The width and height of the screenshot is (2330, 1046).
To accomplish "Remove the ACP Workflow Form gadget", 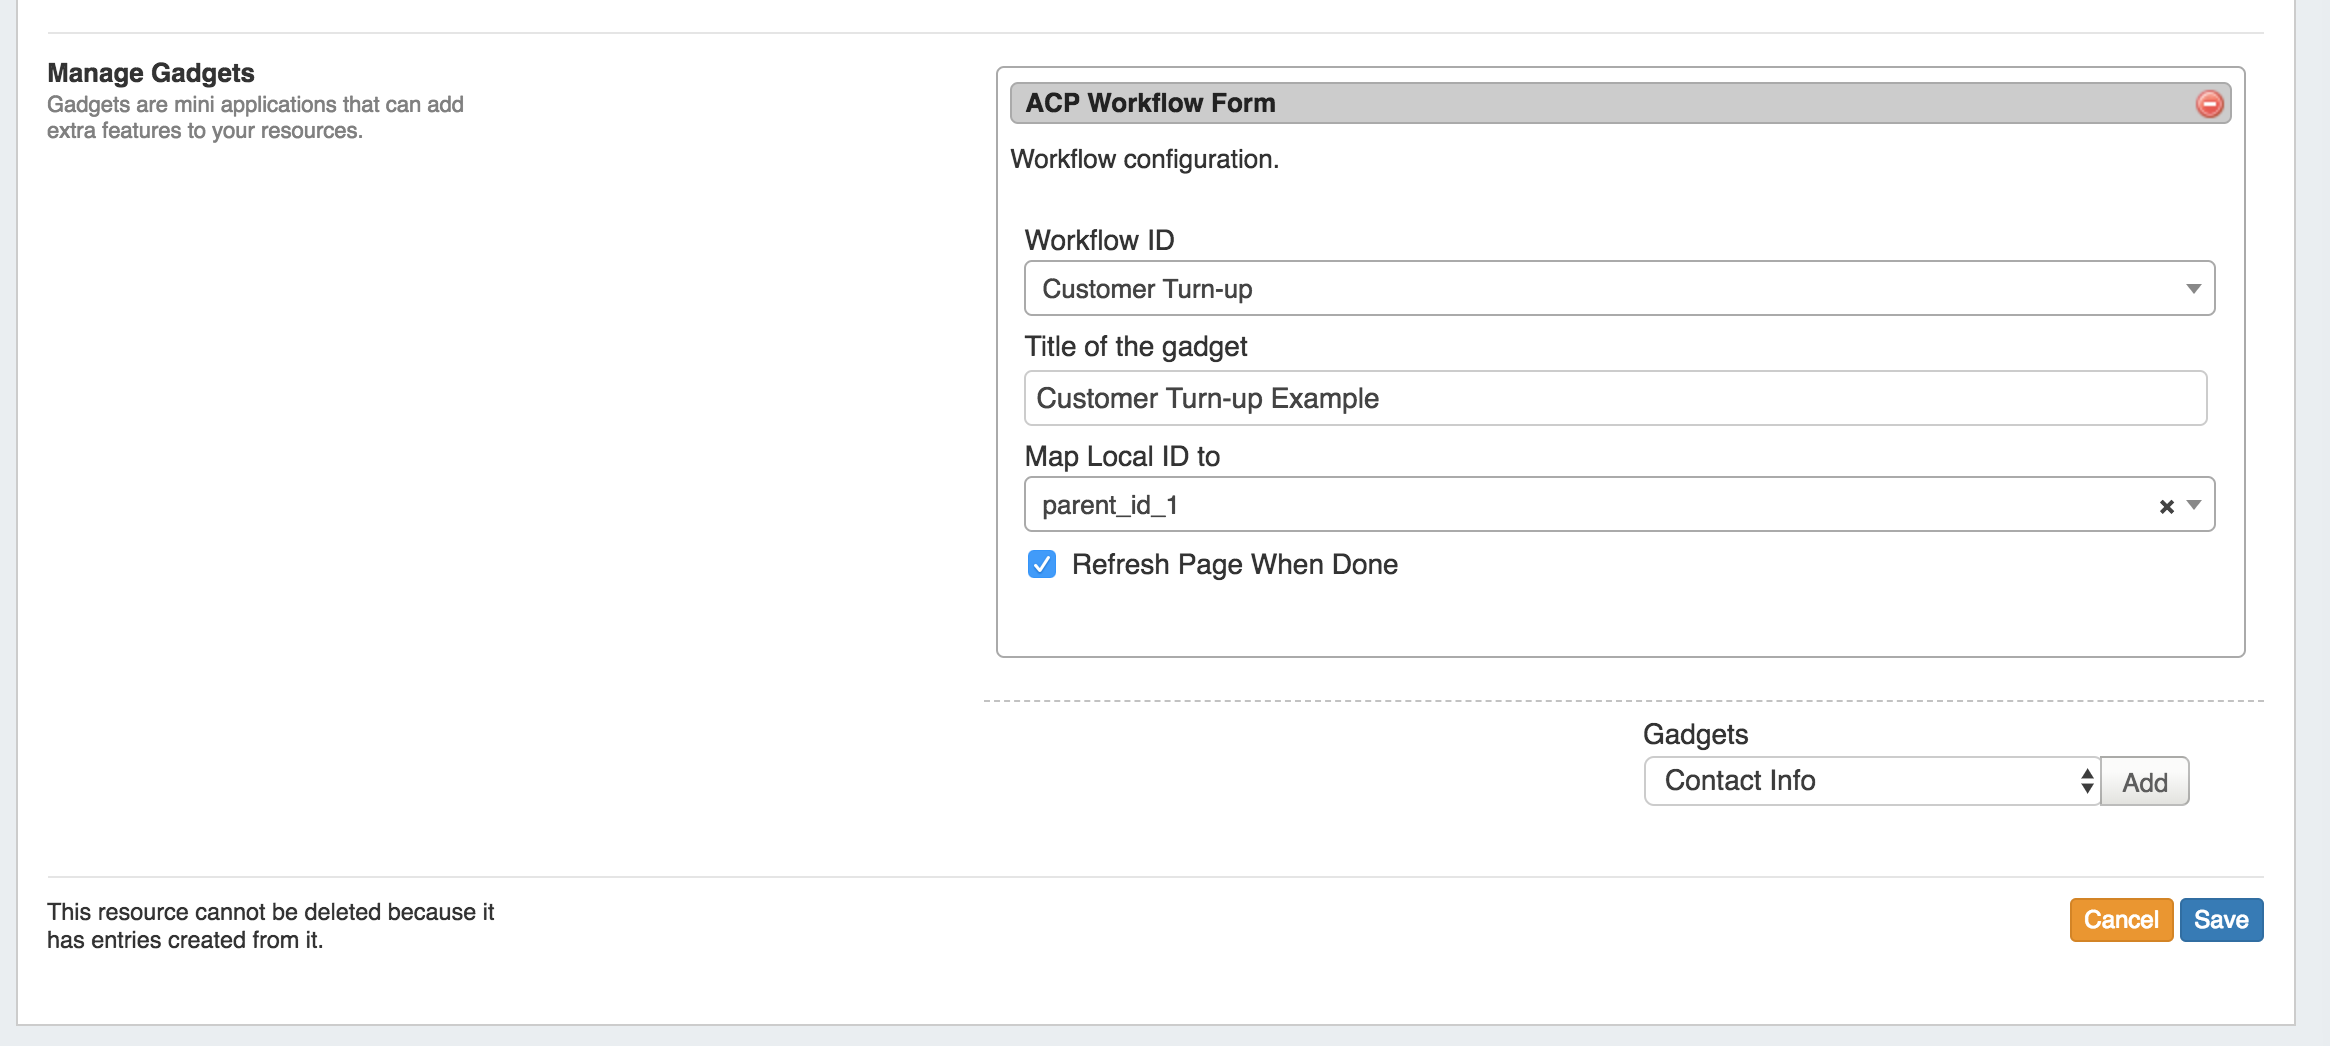I will 2209,104.
